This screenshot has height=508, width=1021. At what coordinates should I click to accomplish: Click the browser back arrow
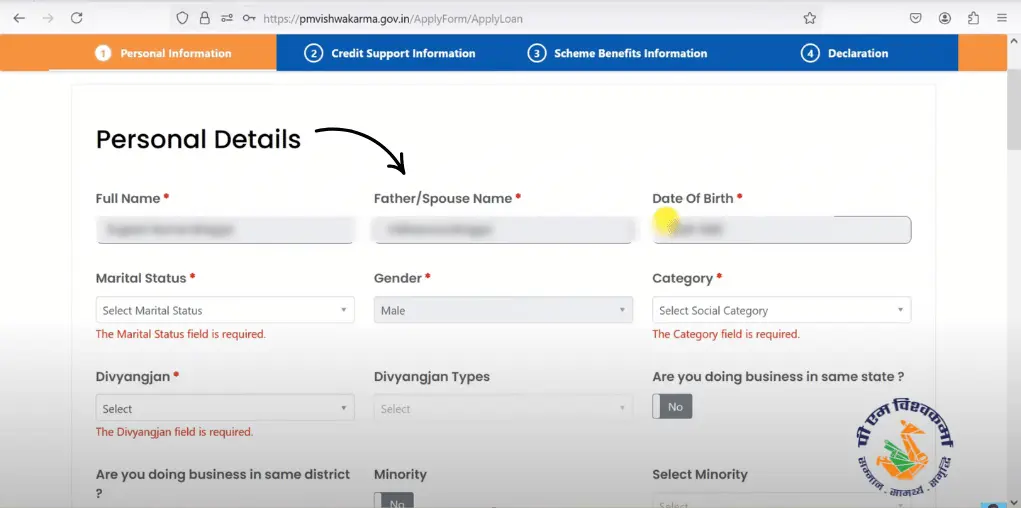tap(19, 18)
